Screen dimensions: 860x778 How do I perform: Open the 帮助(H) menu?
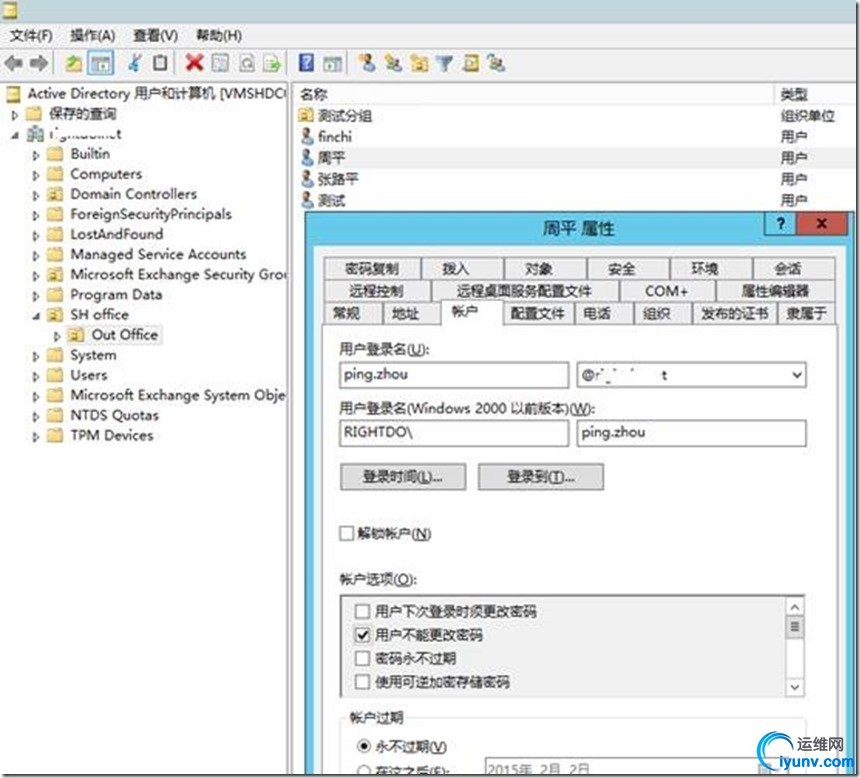click(x=219, y=36)
